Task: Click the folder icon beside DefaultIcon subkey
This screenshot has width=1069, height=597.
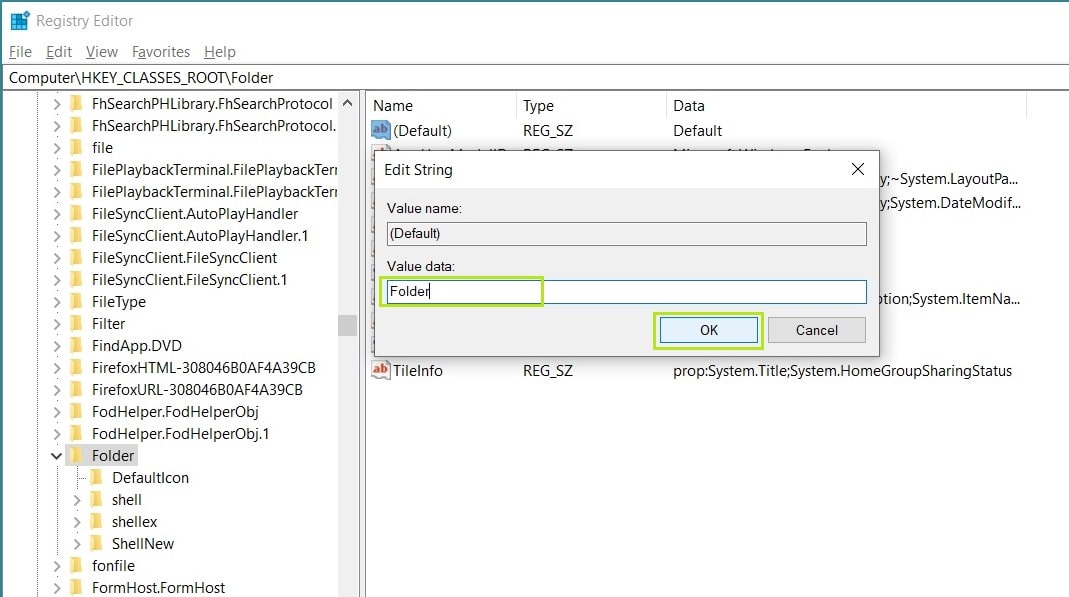Action: [97, 477]
